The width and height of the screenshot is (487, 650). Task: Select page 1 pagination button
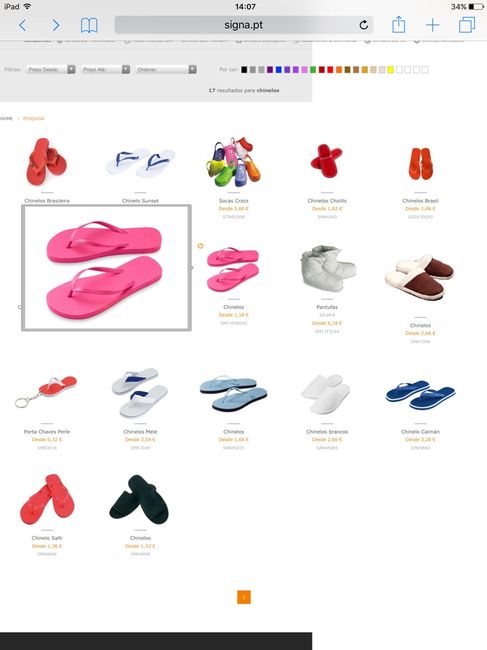pos(244,597)
